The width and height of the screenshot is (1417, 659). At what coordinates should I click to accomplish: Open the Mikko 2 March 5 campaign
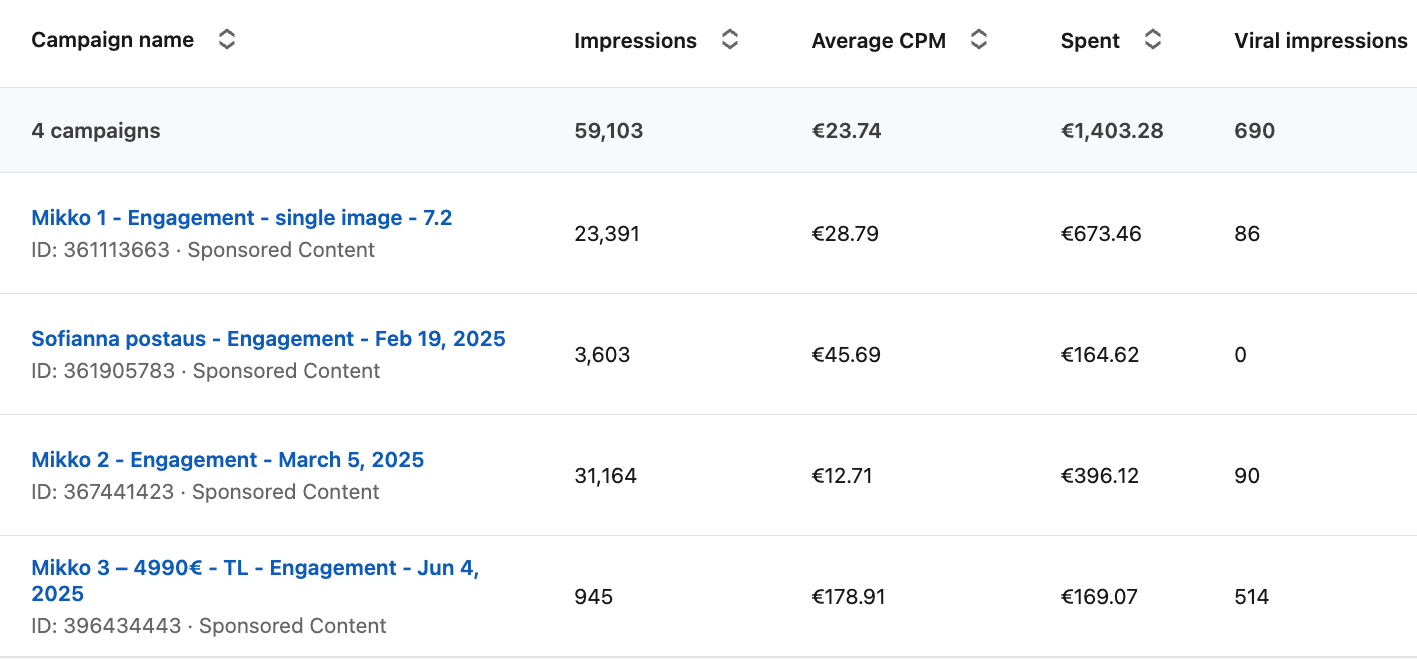(x=227, y=460)
